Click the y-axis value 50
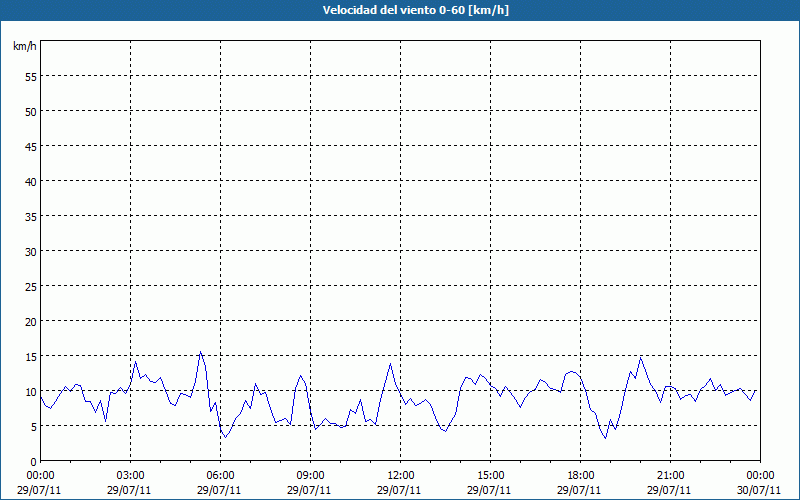The height and width of the screenshot is (500, 800). (31, 112)
